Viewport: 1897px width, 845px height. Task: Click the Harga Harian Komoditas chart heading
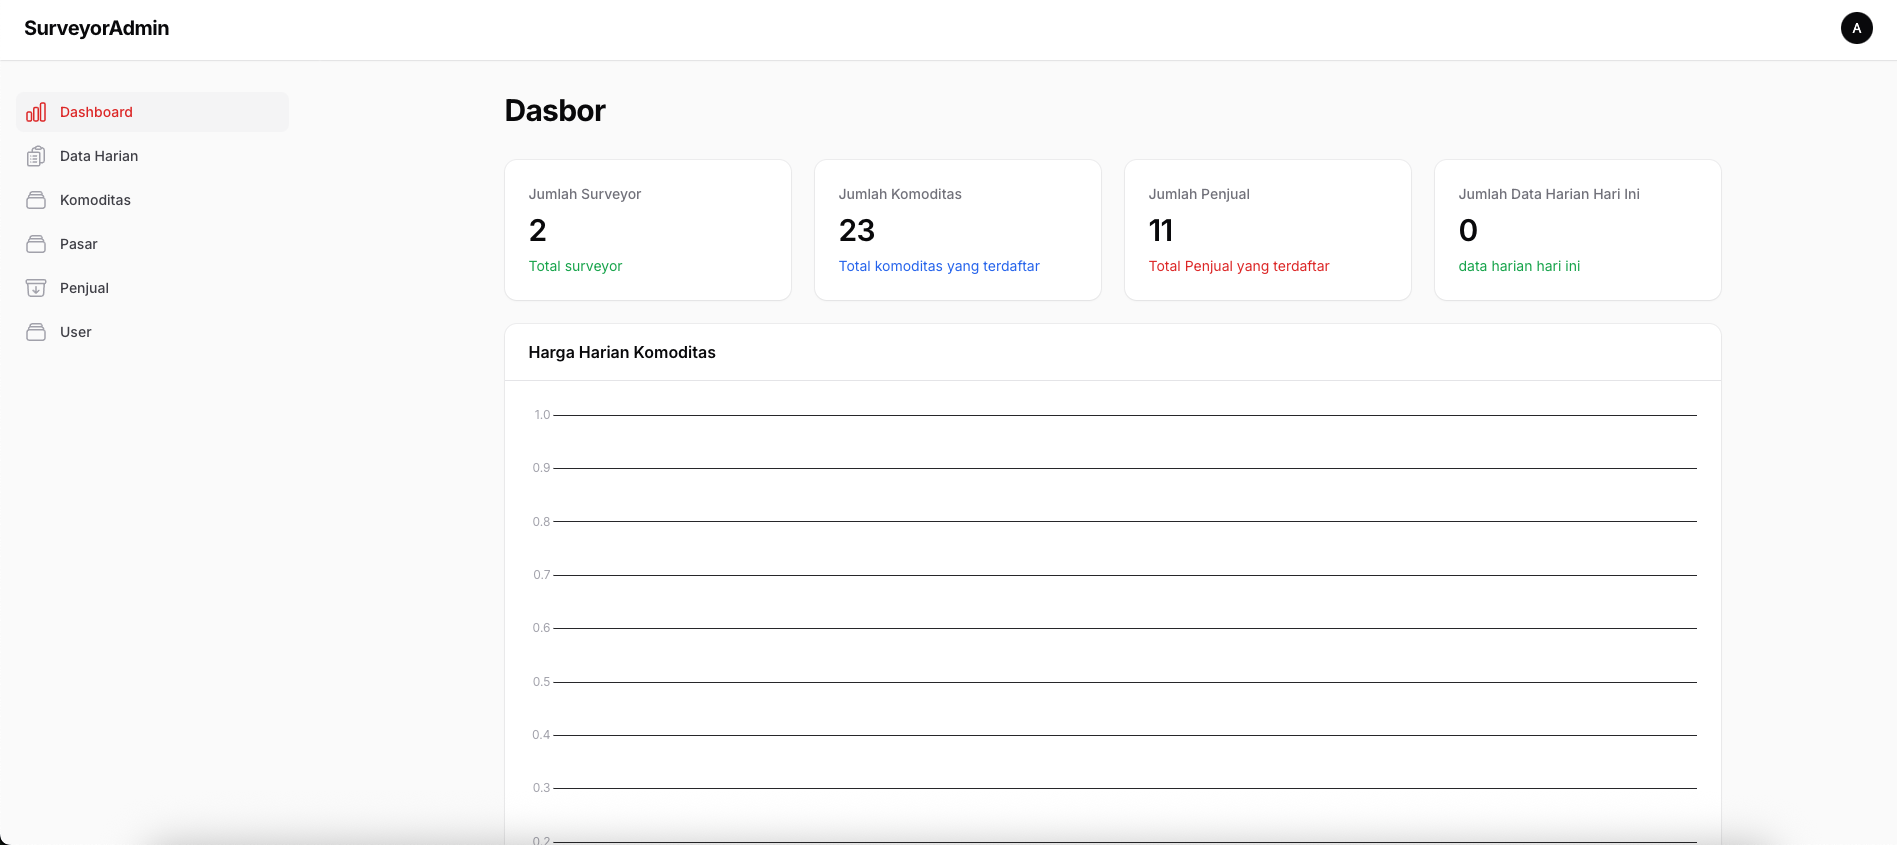tap(622, 352)
